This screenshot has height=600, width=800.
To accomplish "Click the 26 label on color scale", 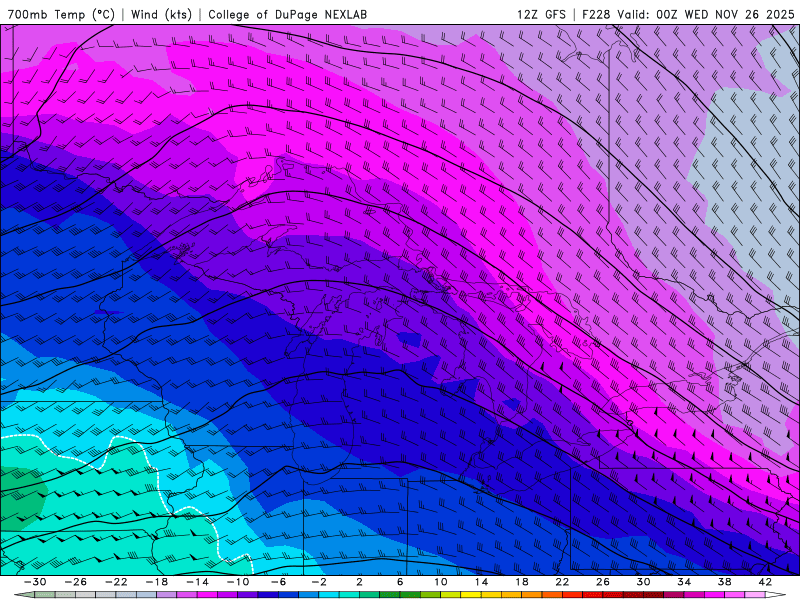I will [x=603, y=582].
